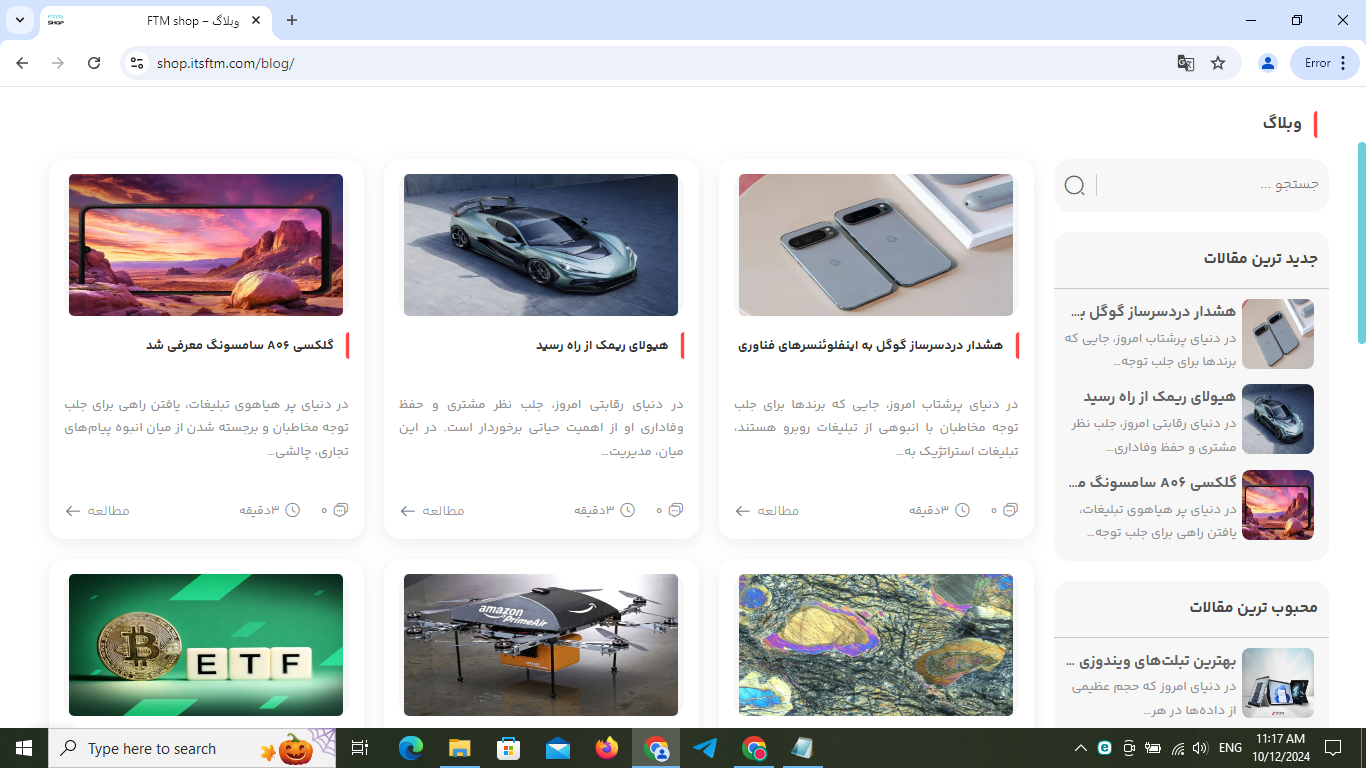This screenshot has width=1366, height=768.
Task: Open the Chrome taskbar icon with red badge
Action: point(754,748)
